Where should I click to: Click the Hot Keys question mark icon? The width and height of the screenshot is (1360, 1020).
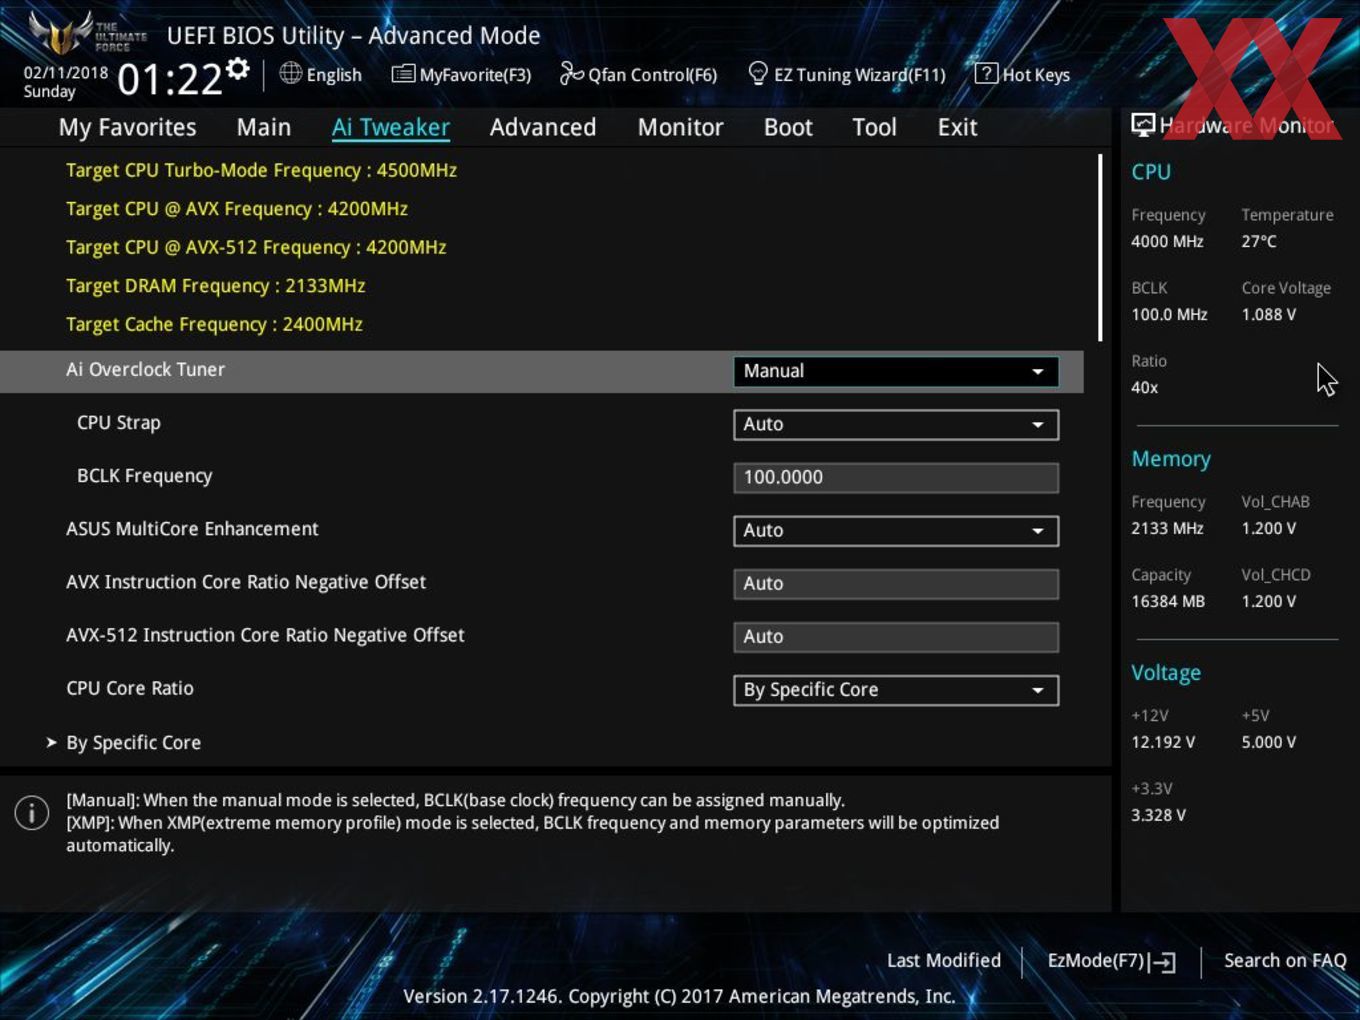[986, 73]
